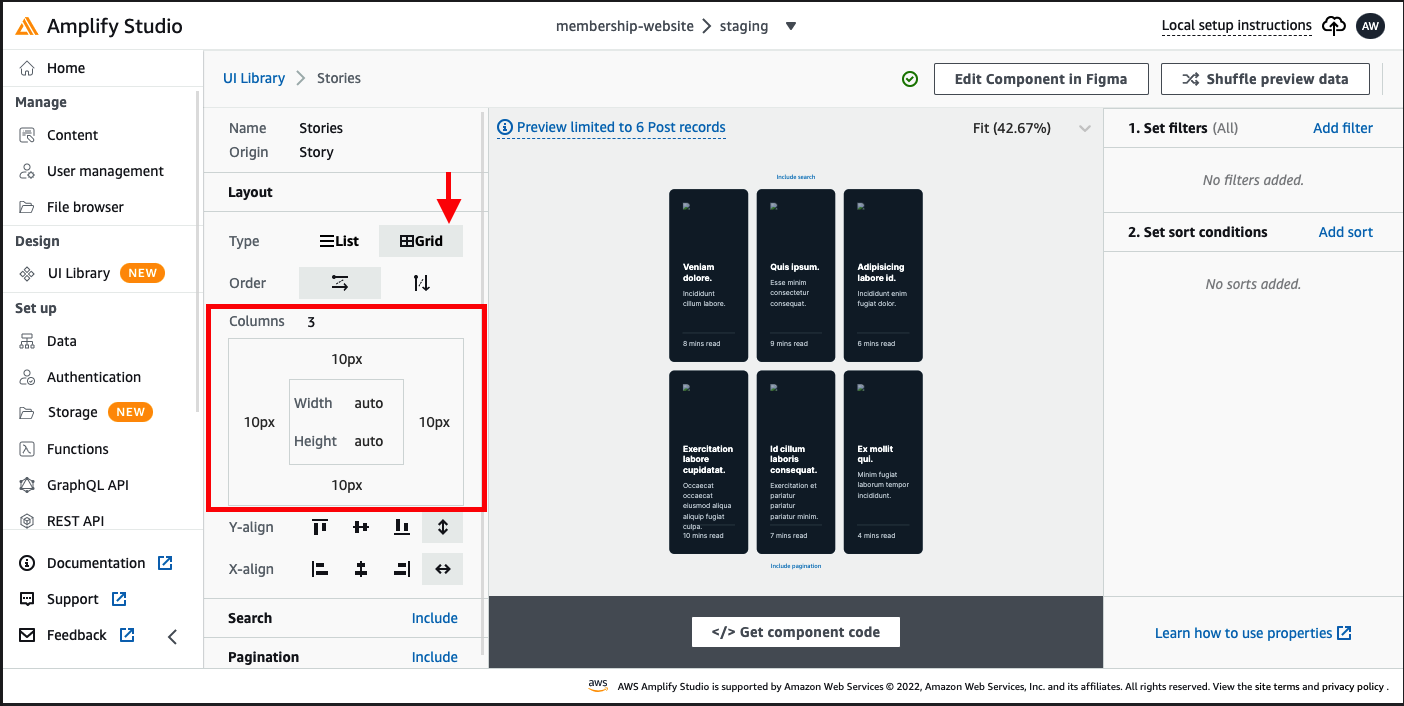This screenshot has height=706, width=1404.
Task: Open File browser in sidebar
Action: tap(85, 207)
